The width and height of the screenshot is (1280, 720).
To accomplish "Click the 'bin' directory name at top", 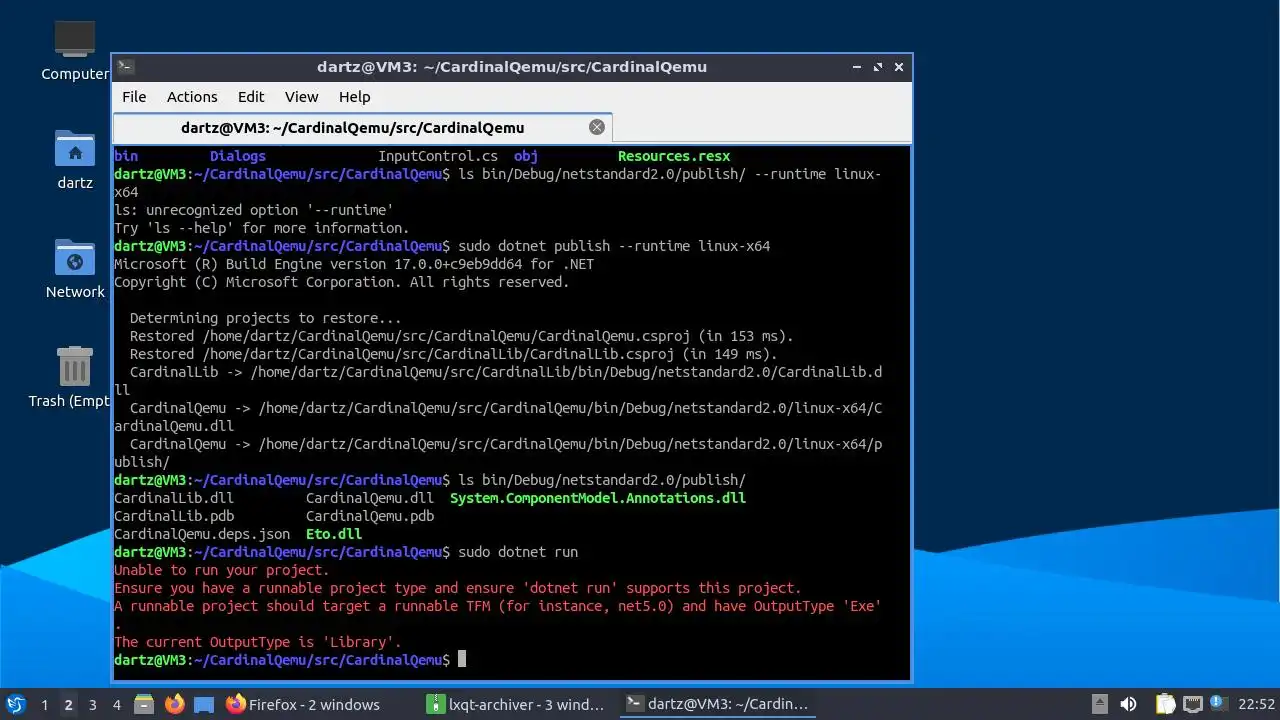I will pyautogui.click(x=126, y=156).
